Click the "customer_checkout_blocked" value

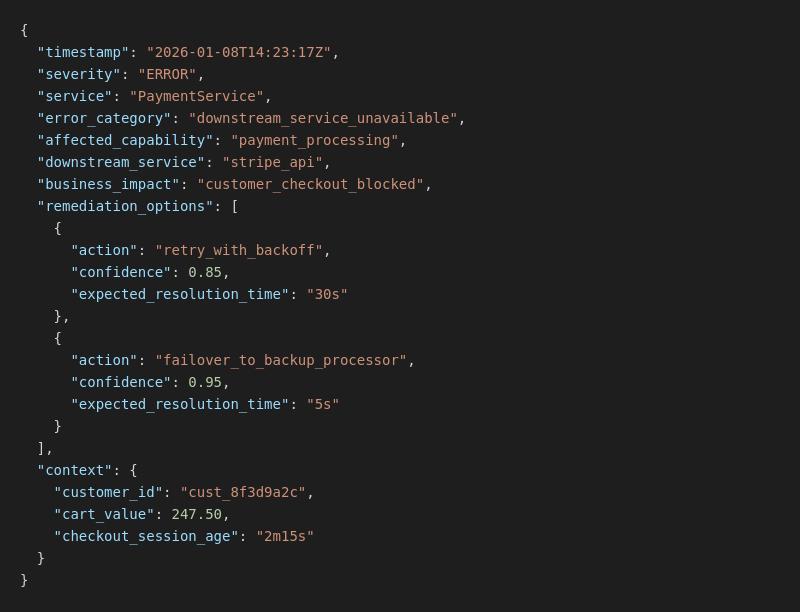310,184
